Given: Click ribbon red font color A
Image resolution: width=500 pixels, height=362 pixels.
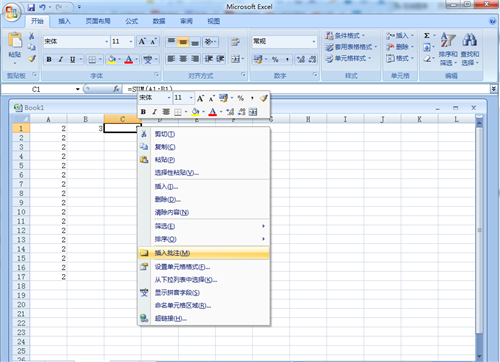Looking at the screenshot, I should coord(129,60).
